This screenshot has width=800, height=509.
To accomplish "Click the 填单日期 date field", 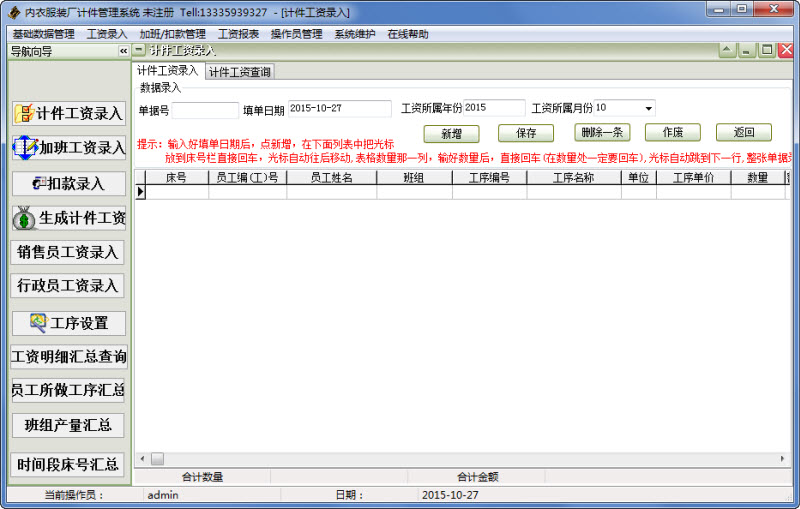I will tap(340, 109).
